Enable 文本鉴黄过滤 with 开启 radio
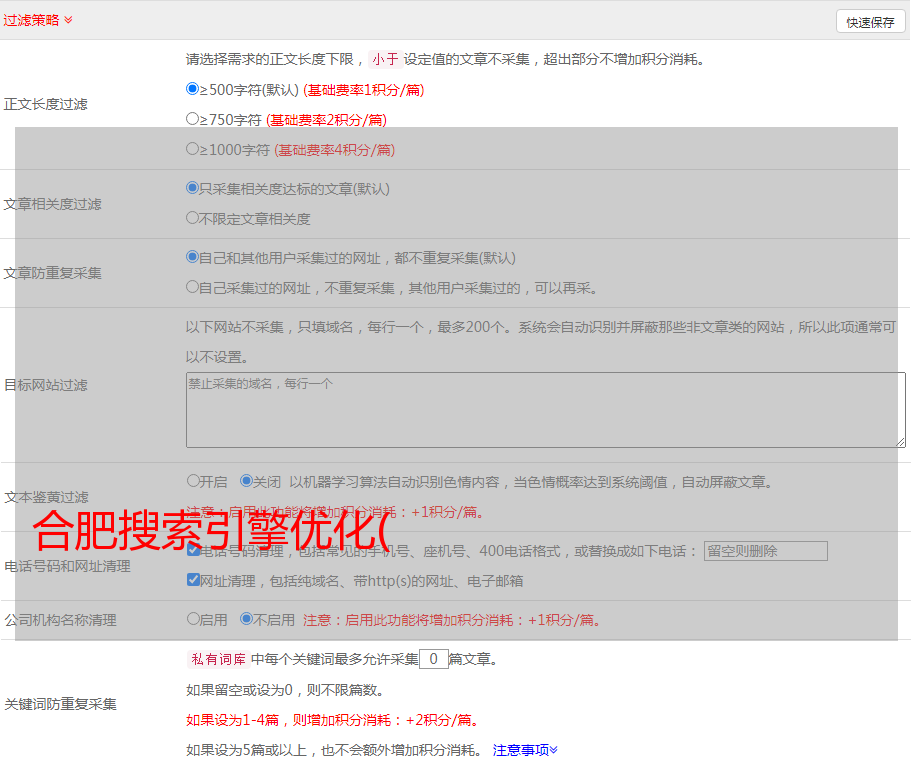The width and height of the screenshot is (912, 768). tap(193, 481)
